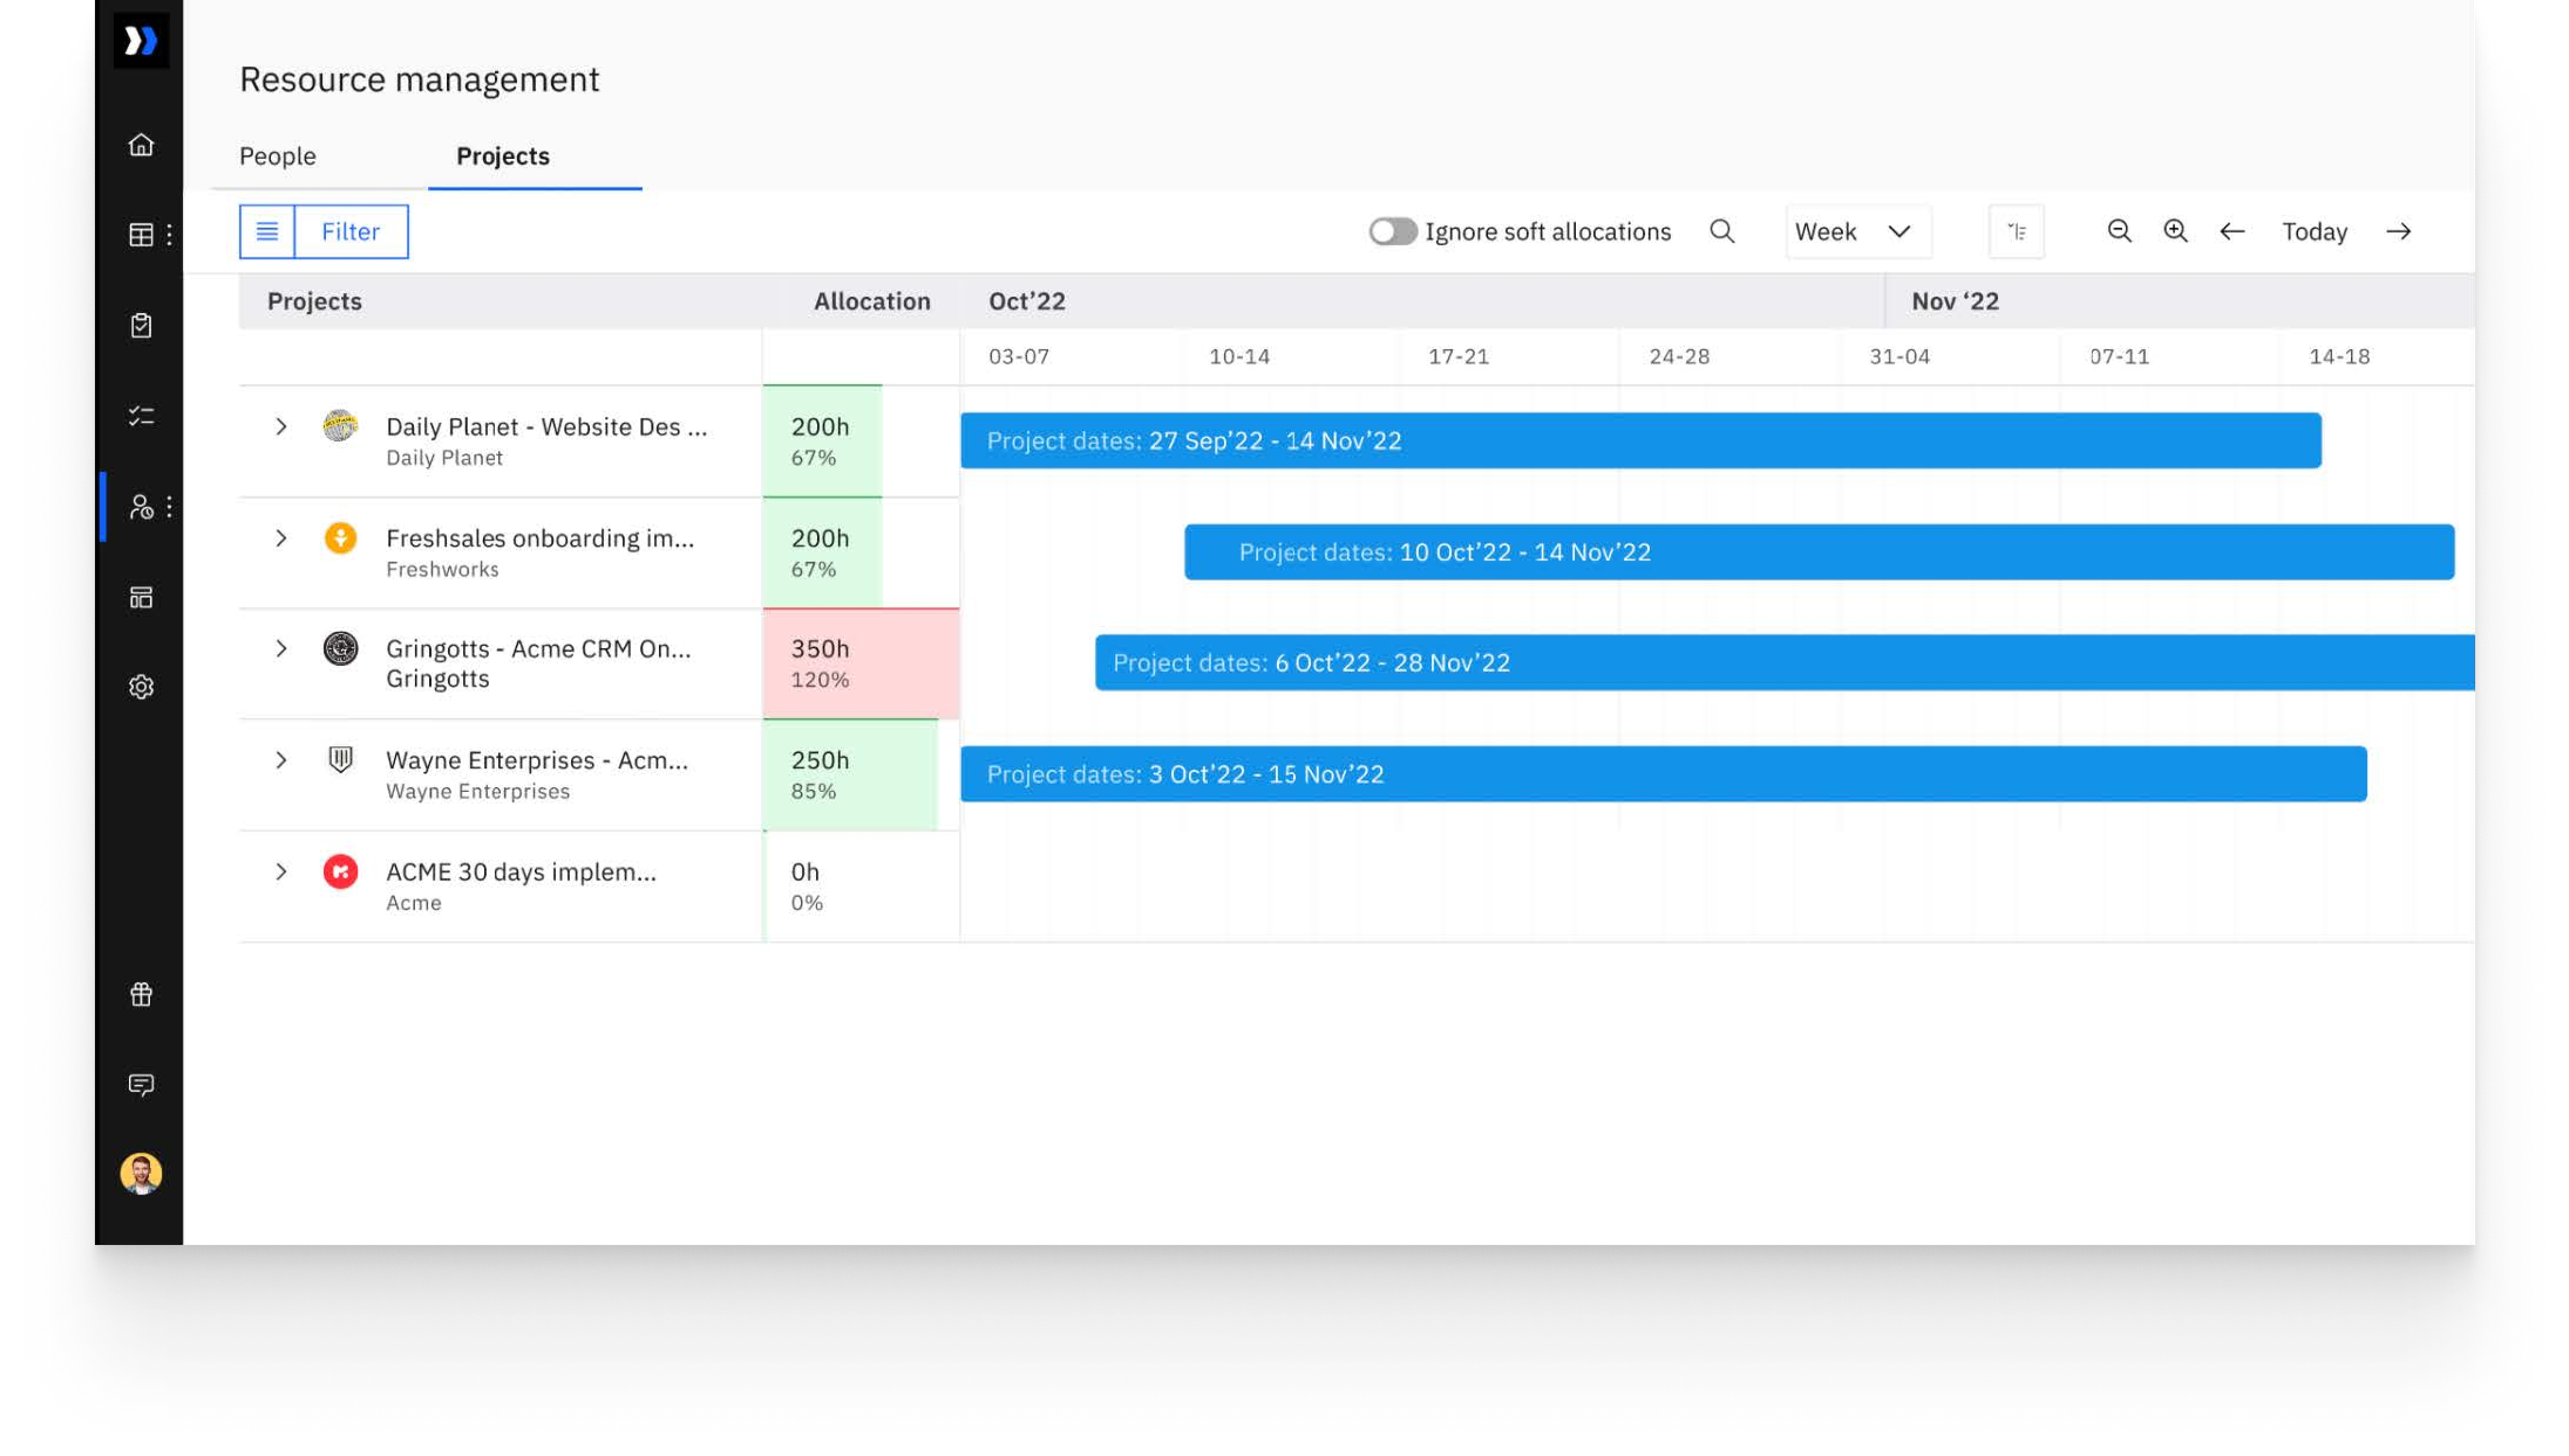Open the dashboards layout icon in sidebar

click(141, 596)
